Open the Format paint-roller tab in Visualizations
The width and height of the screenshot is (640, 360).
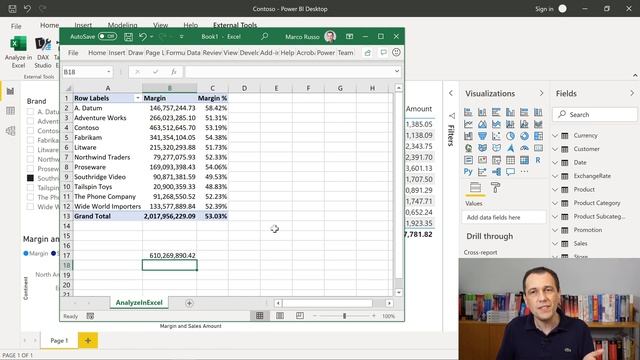[x=495, y=188]
